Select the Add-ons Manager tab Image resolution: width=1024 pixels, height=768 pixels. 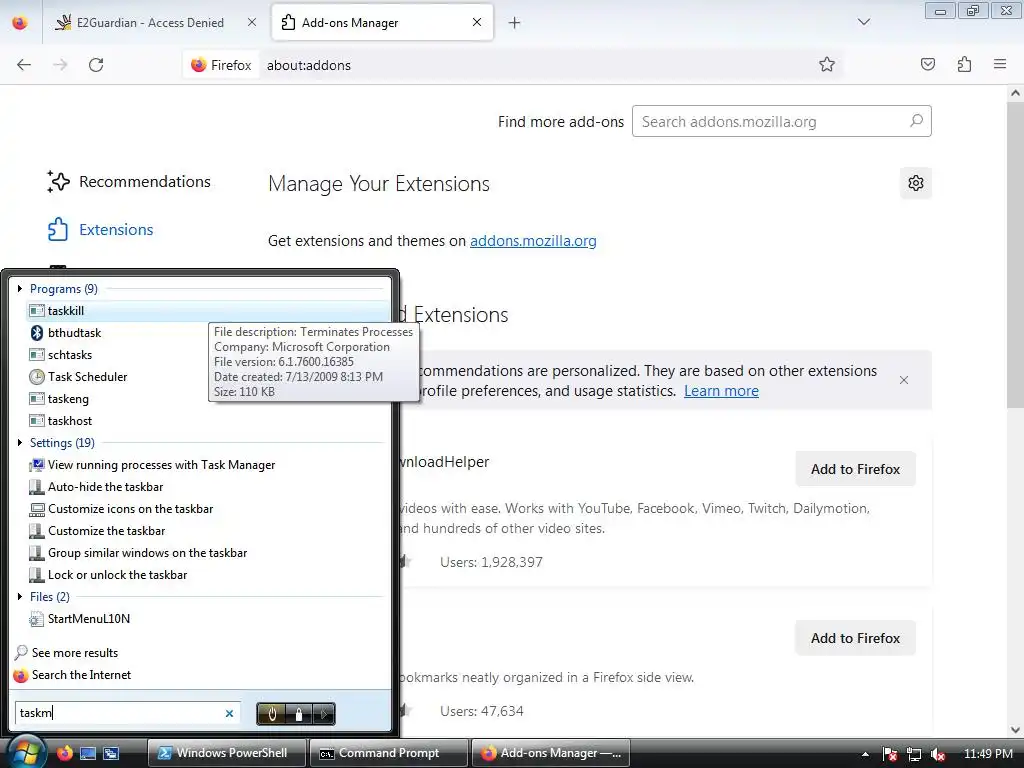coord(382,22)
